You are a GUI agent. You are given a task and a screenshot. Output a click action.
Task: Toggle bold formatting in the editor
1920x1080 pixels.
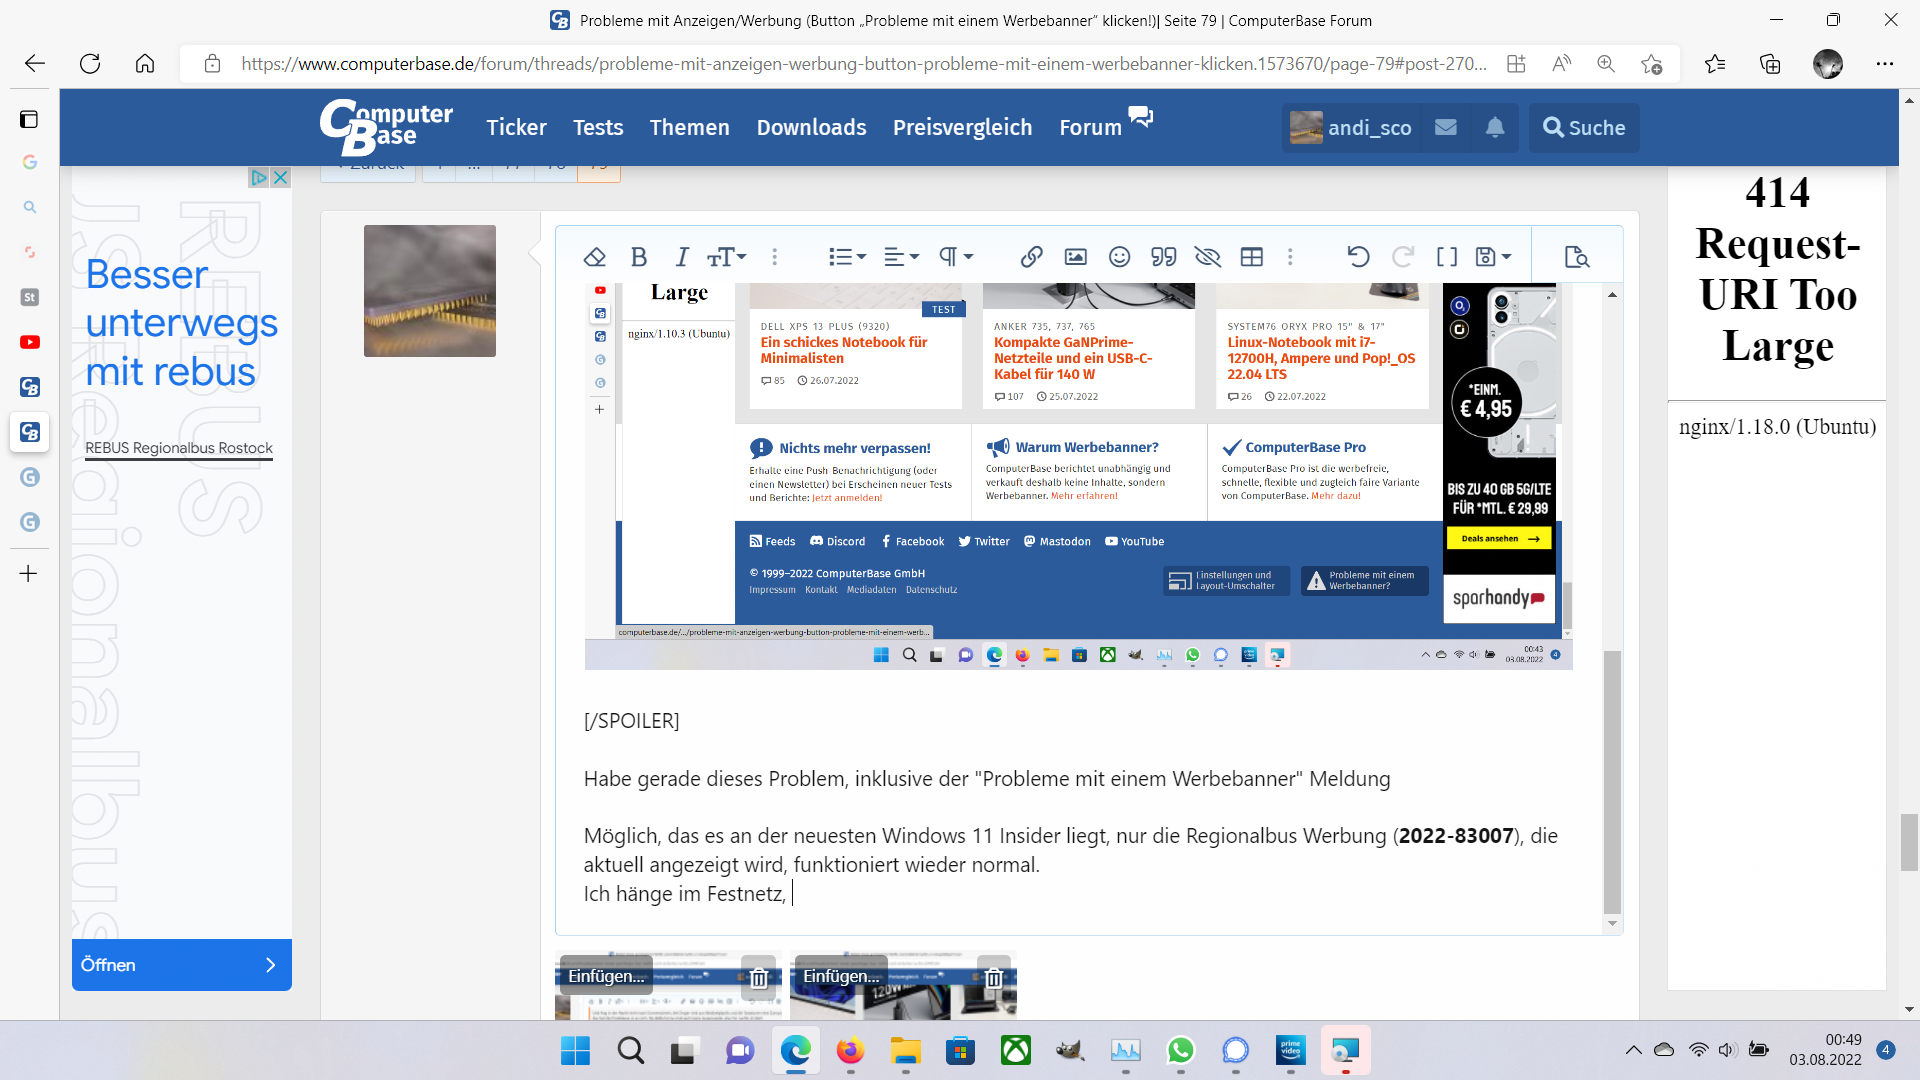click(x=639, y=257)
